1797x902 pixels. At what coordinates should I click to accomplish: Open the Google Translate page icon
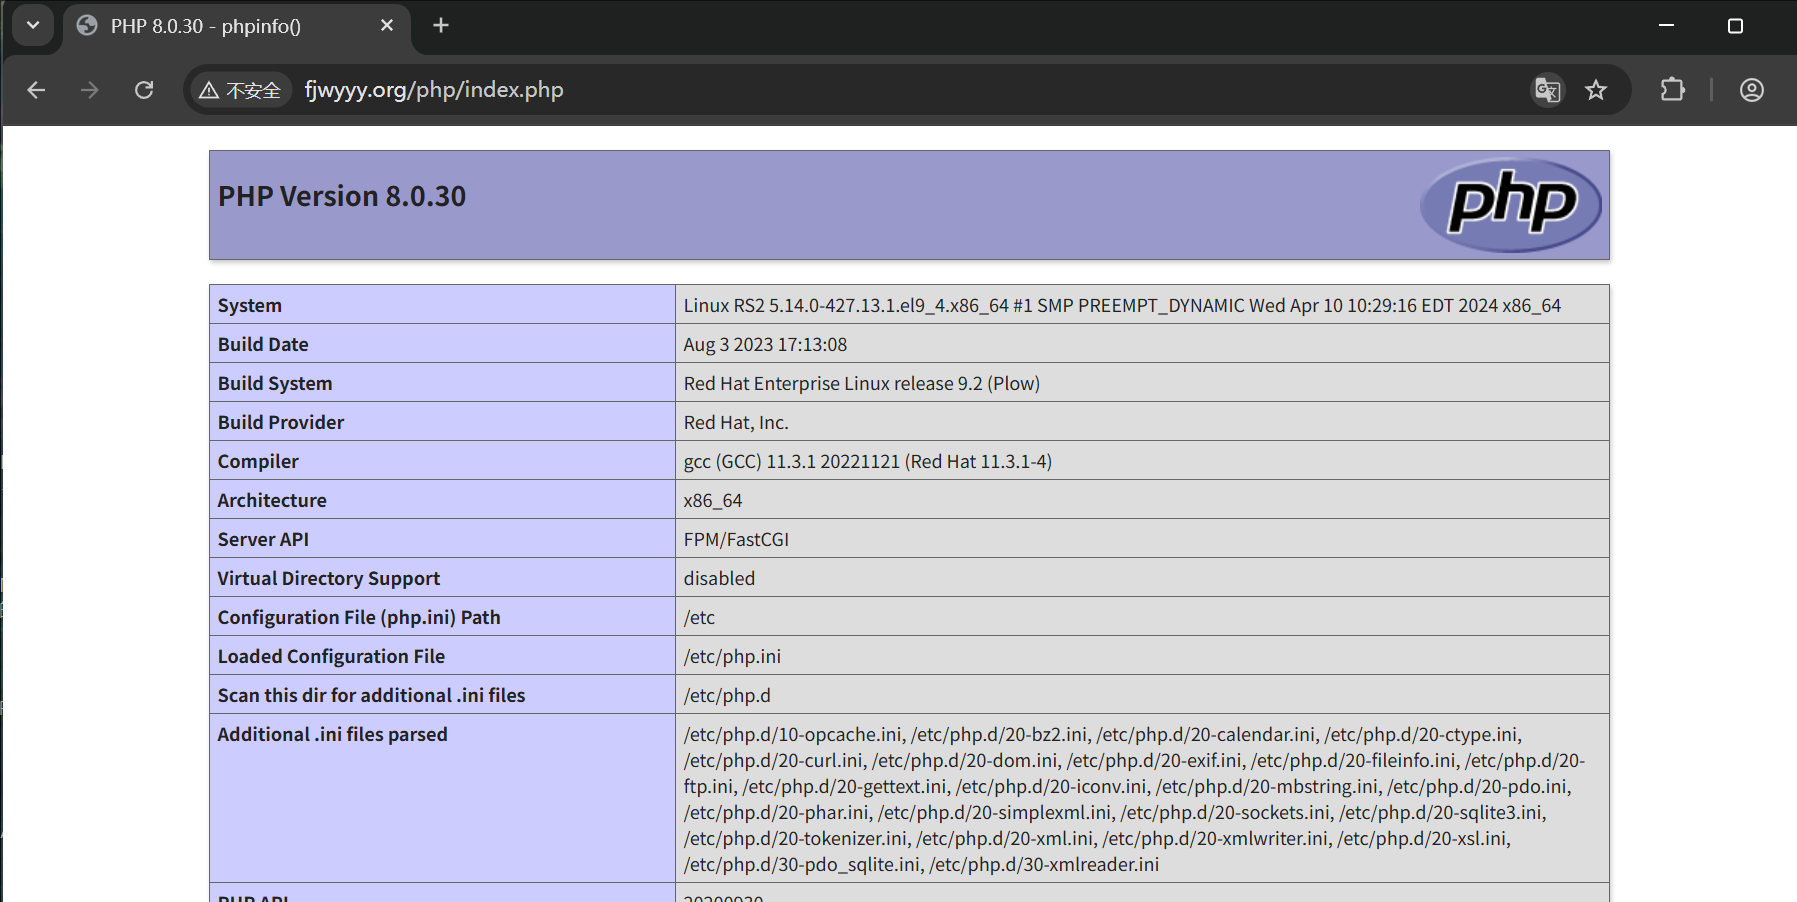point(1547,90)
